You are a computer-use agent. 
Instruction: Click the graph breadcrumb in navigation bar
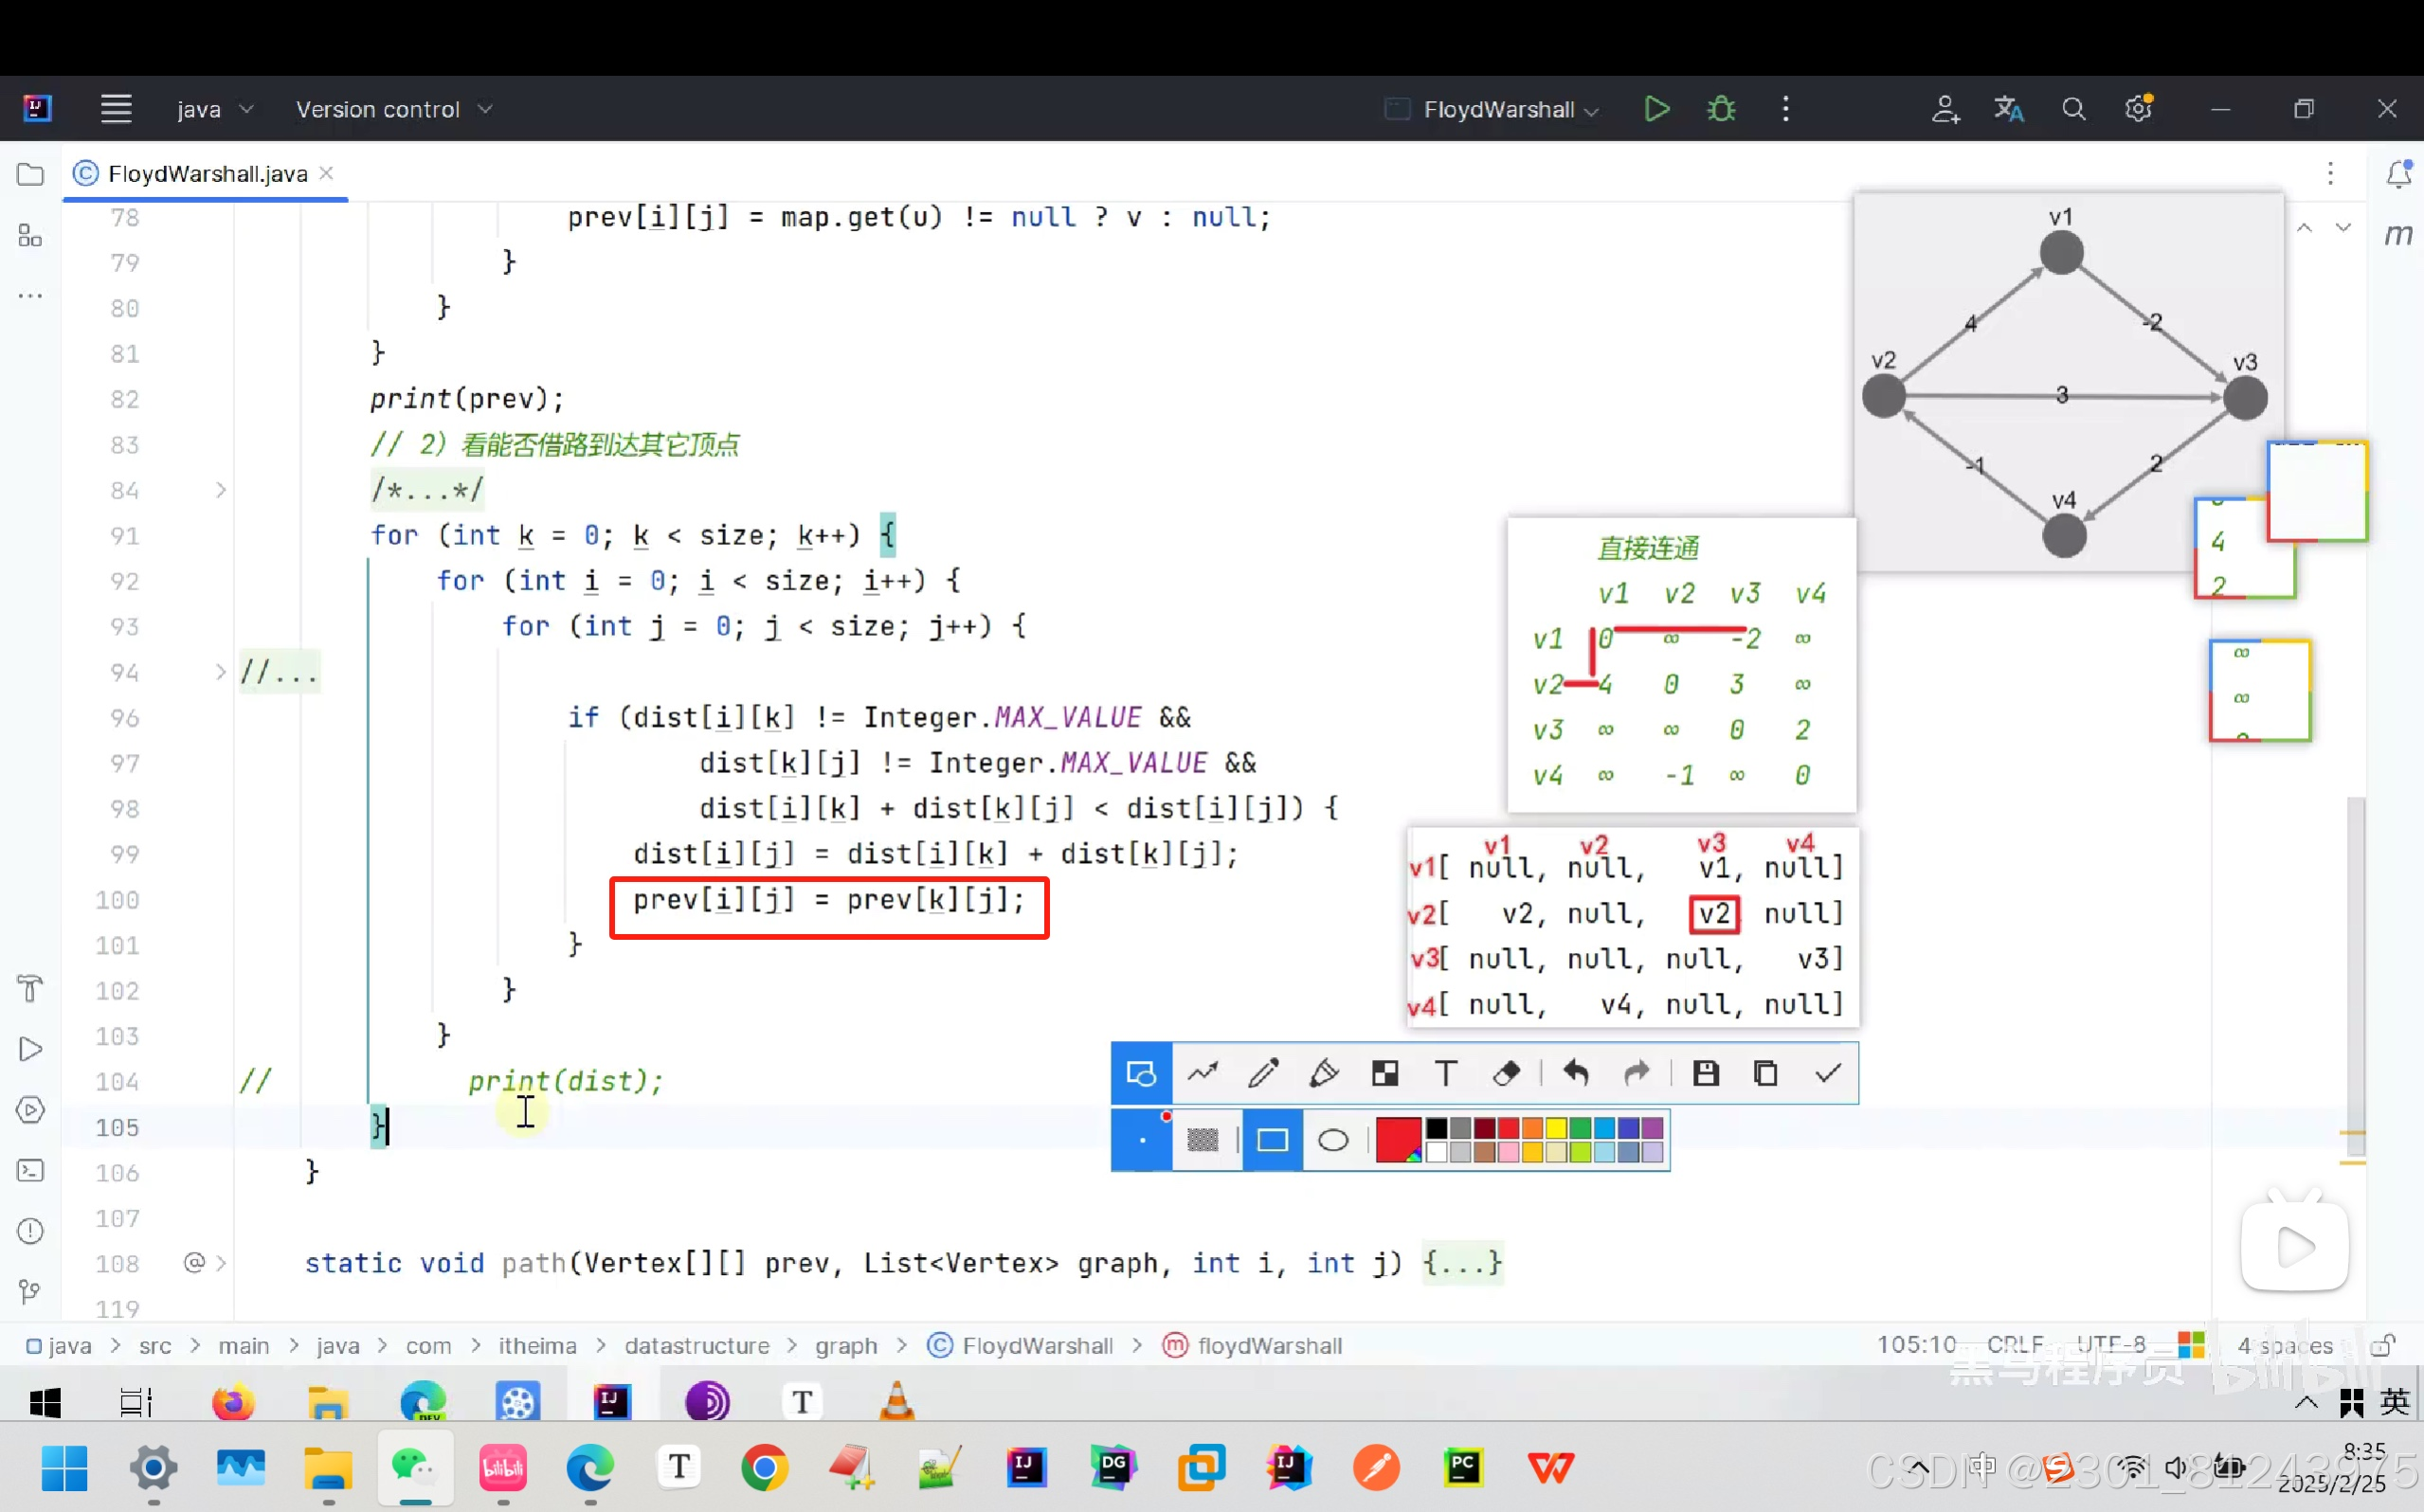coord(845,1346)
